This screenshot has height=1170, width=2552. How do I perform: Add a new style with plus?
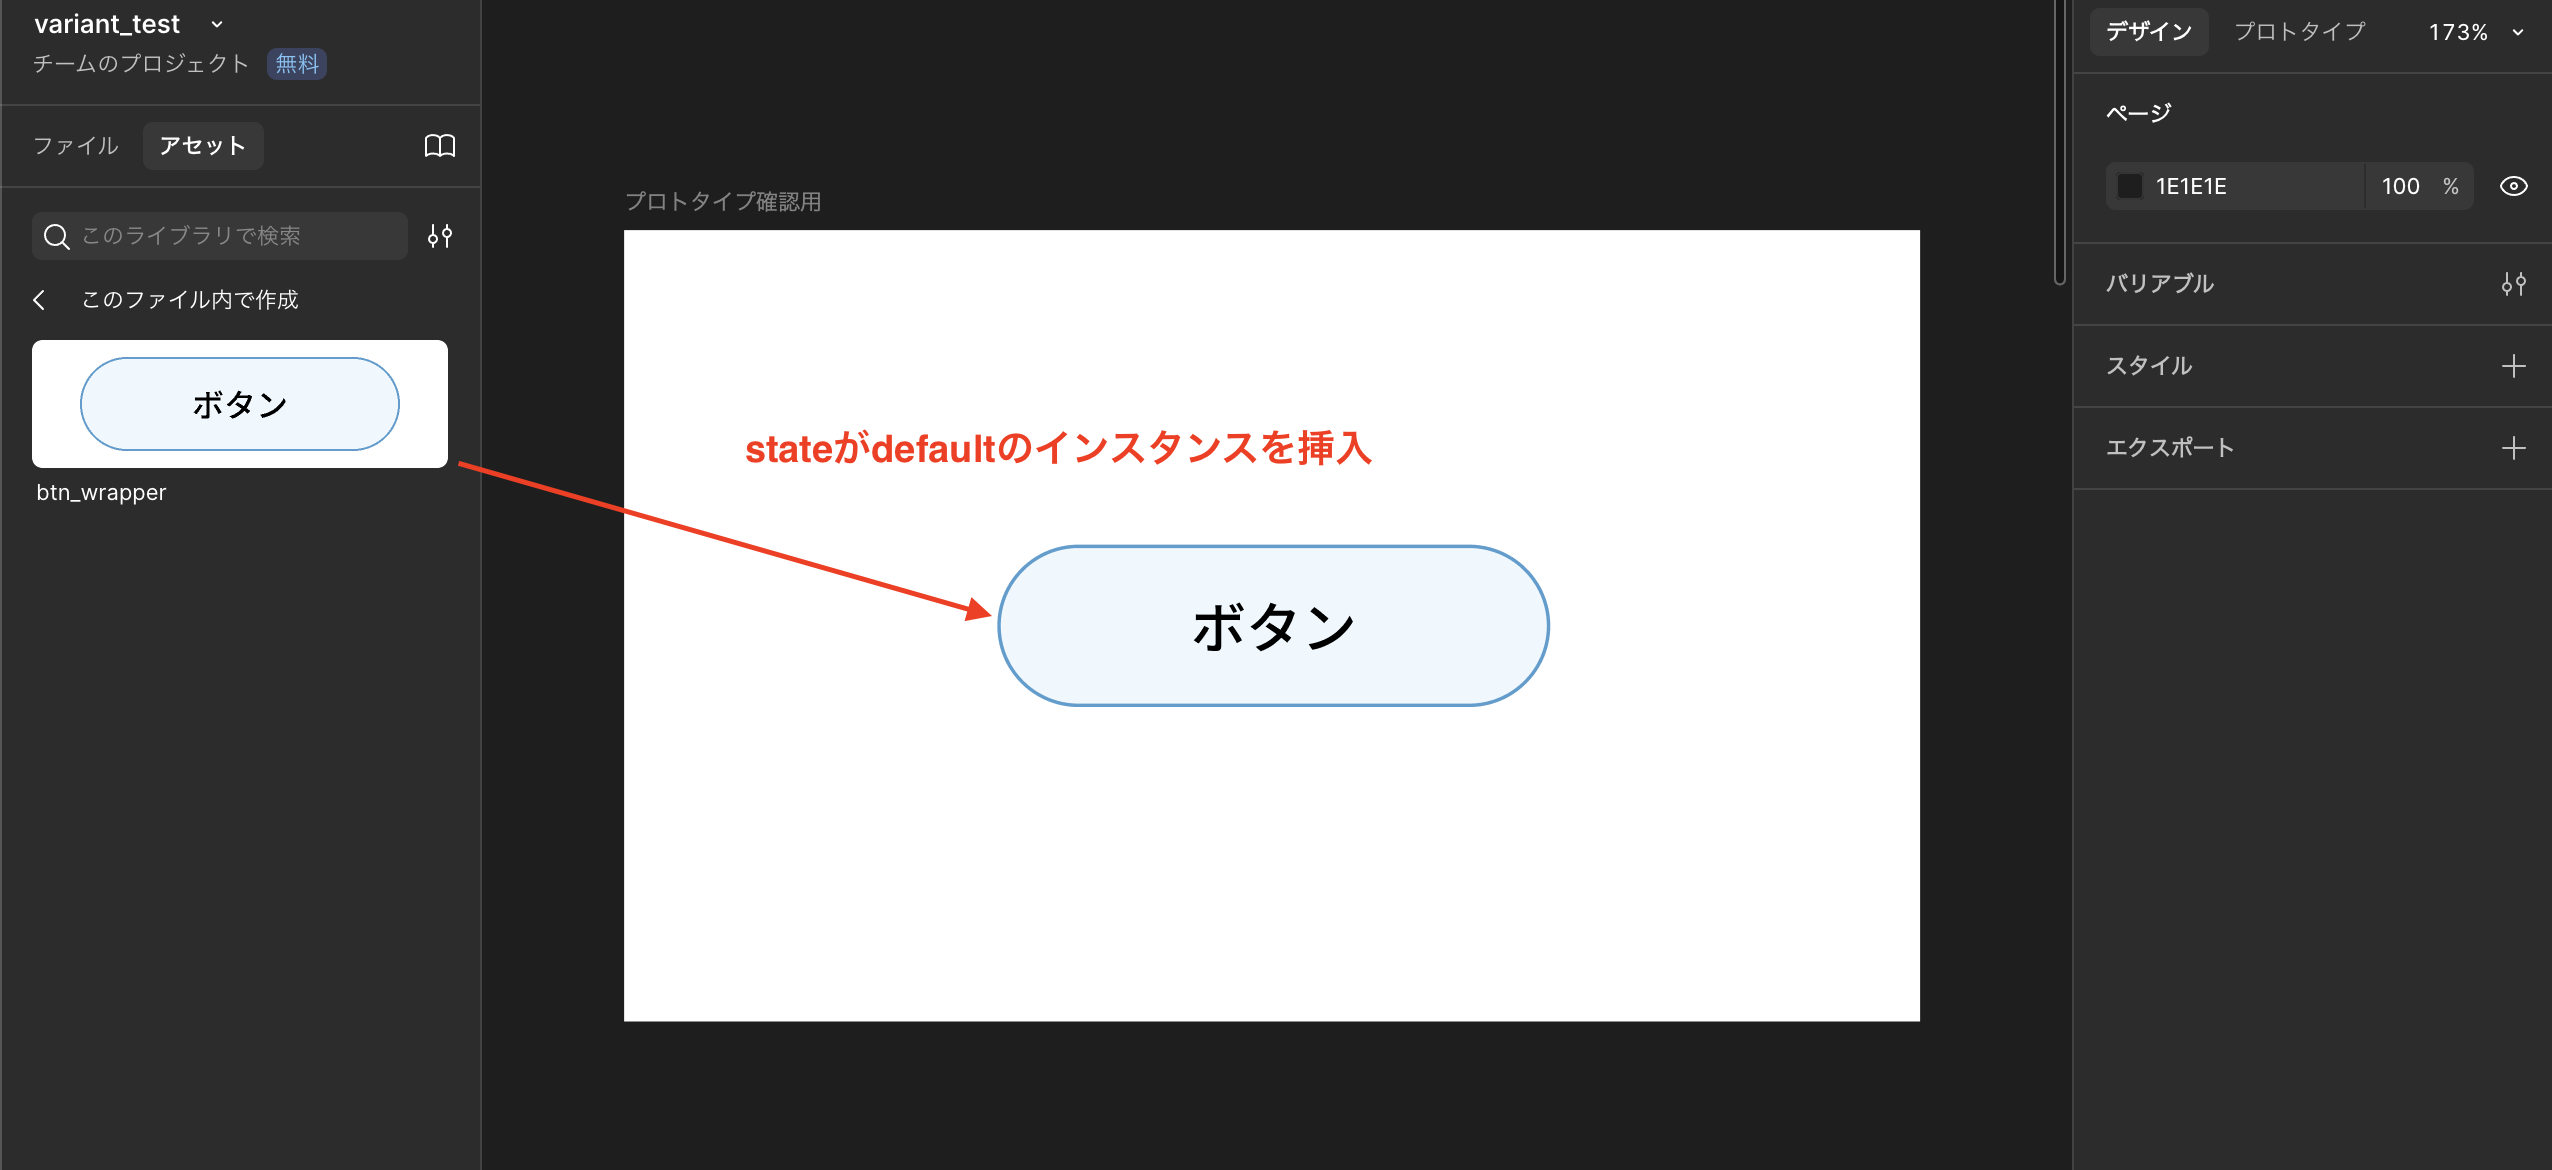(x=2513, y=366)
